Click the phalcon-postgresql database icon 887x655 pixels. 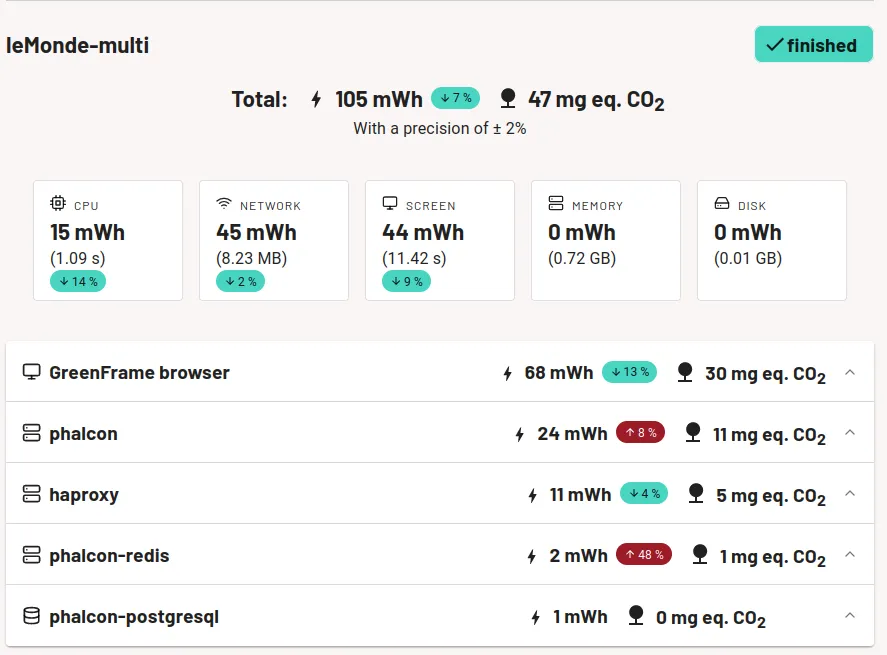(31, 616)
